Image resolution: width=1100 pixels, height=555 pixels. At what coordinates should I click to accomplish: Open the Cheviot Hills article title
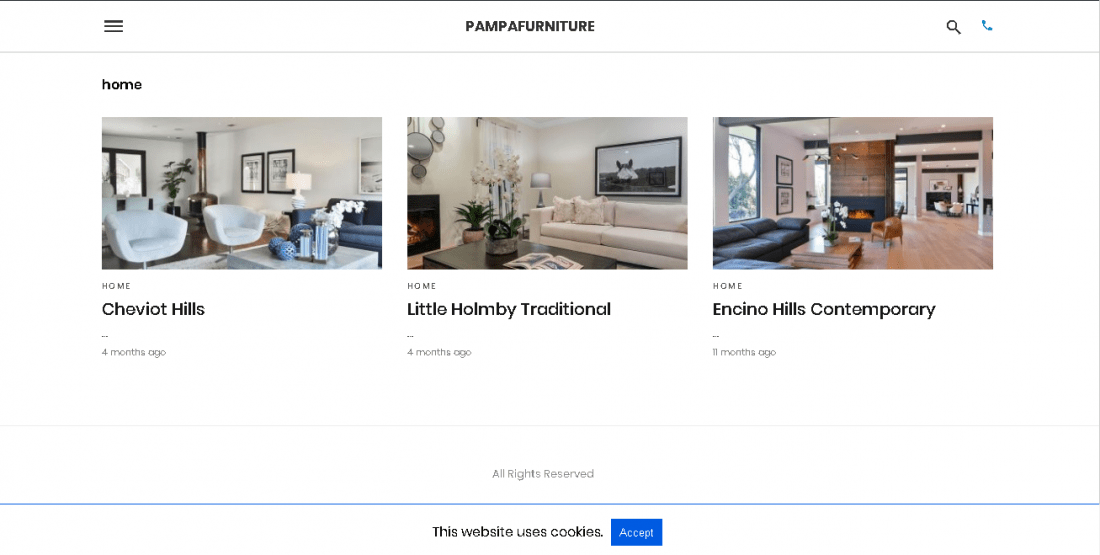(153, 309)
